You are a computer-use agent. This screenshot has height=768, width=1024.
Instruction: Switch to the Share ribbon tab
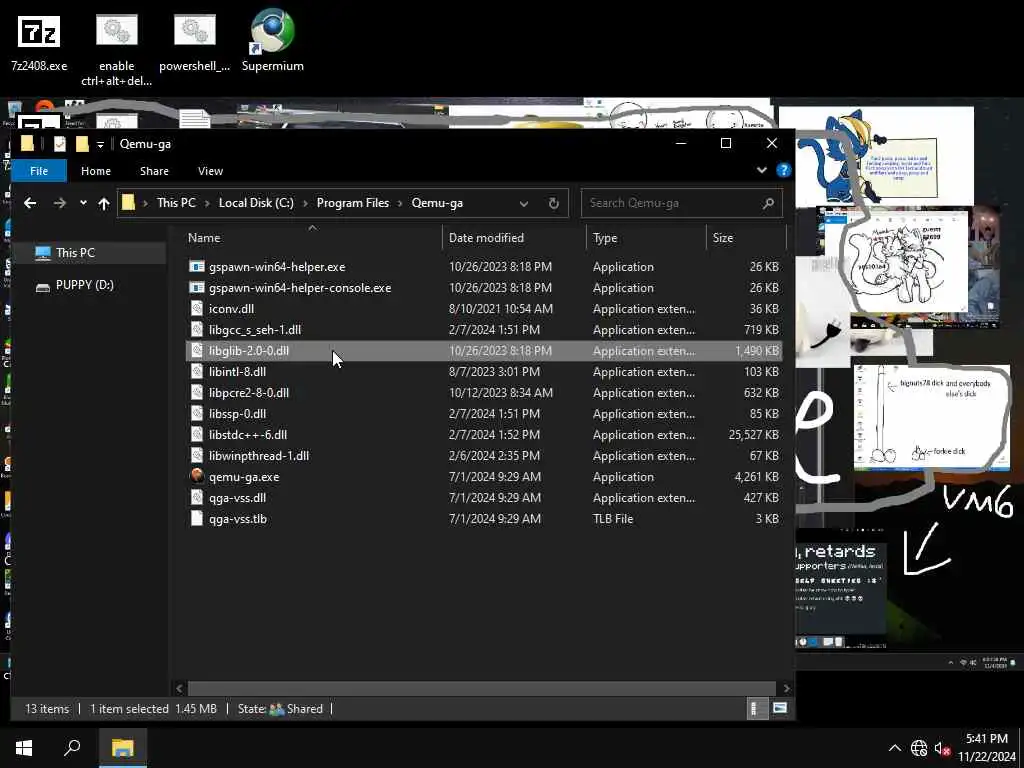154,171
